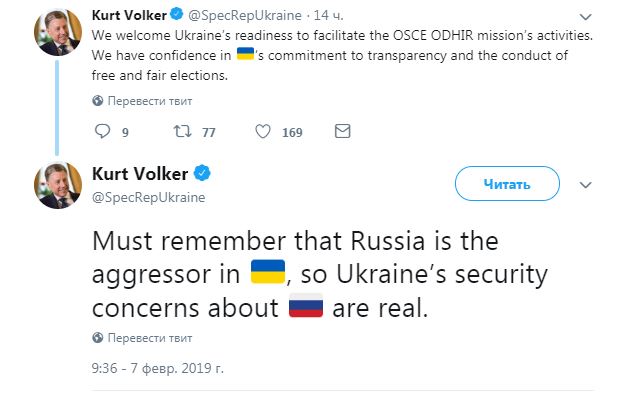Screen dimensions: 627x394
Task: Expand the options chevron beside Читать
Action: coord(585,185)
